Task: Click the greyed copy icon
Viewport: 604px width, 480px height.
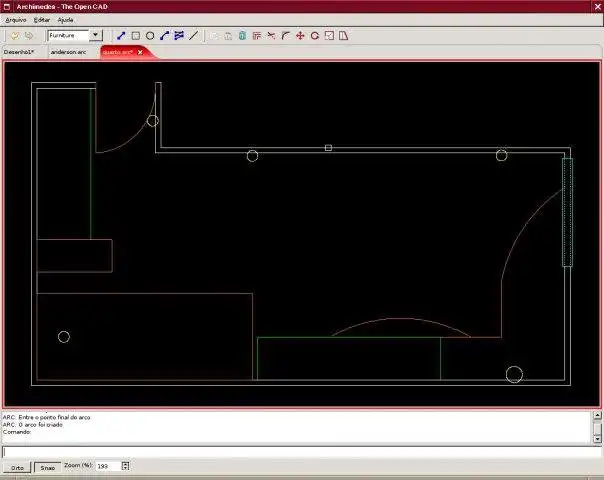Action: [214, 36]
